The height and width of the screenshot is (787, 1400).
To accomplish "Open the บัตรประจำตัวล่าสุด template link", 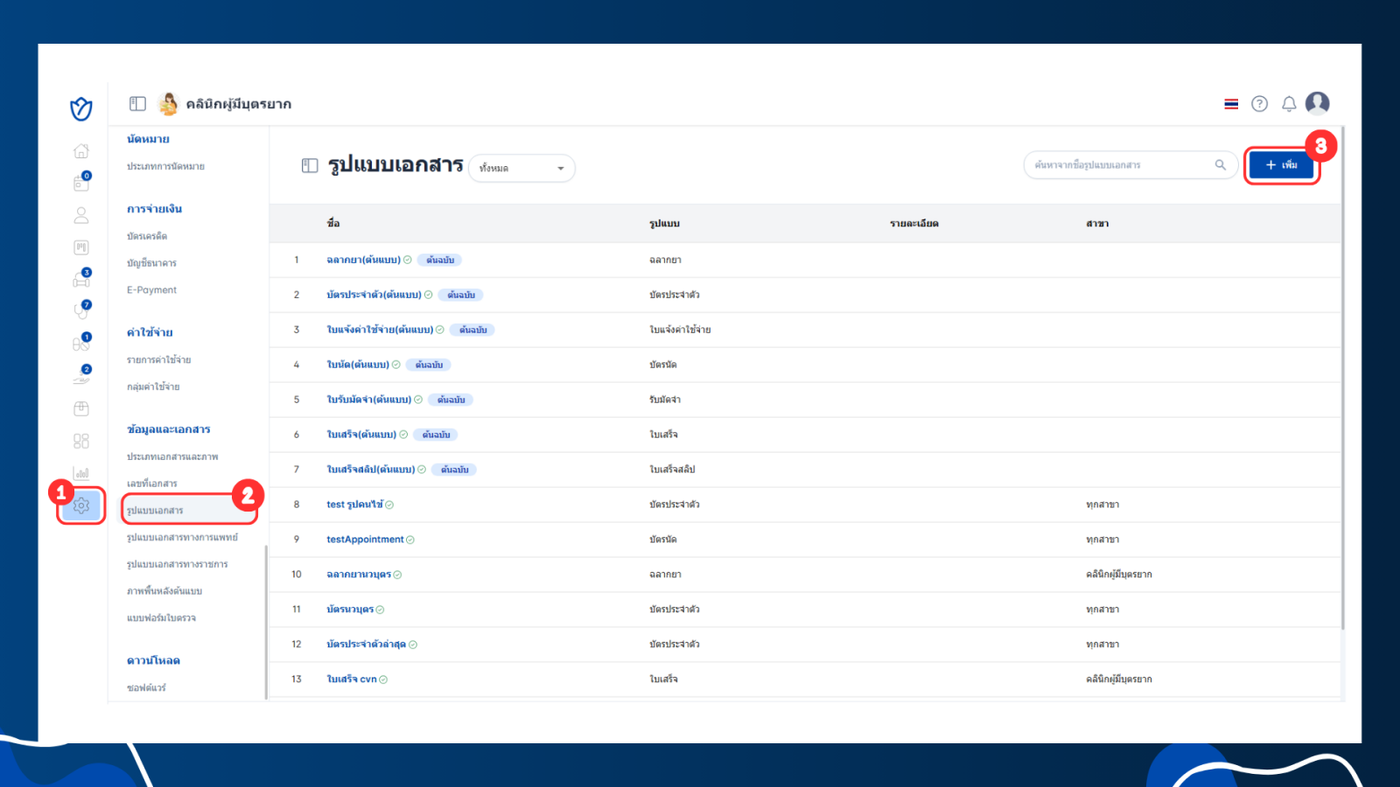I will (366, 645).
